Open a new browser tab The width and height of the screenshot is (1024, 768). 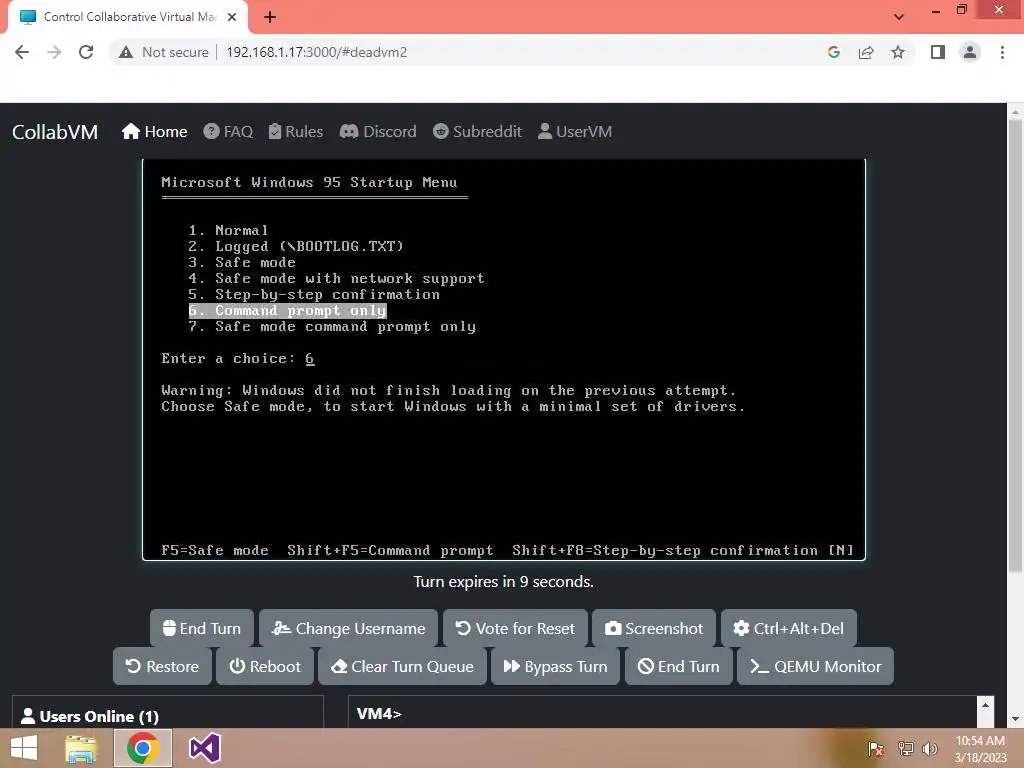[270, 17]
